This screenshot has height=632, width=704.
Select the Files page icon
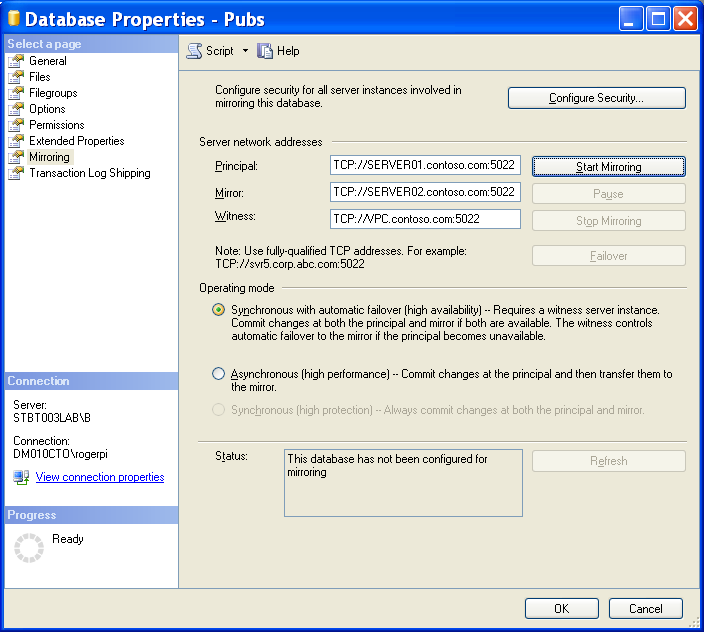coord(15,77)
